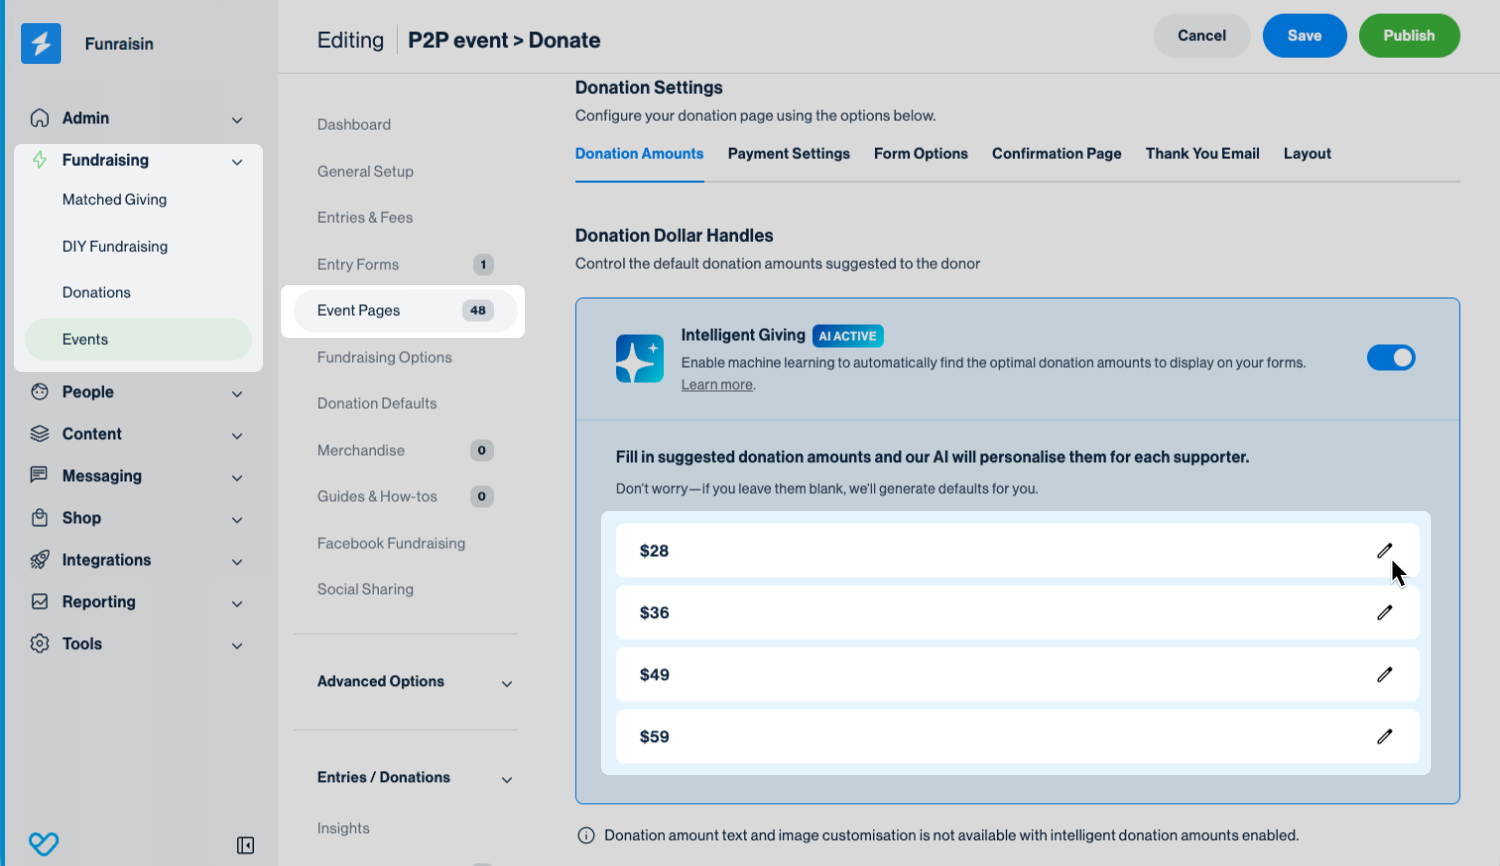Screen dimensions: 1500x866
Task: Expand the Admin menu chevron
Action: coord(237,120)
